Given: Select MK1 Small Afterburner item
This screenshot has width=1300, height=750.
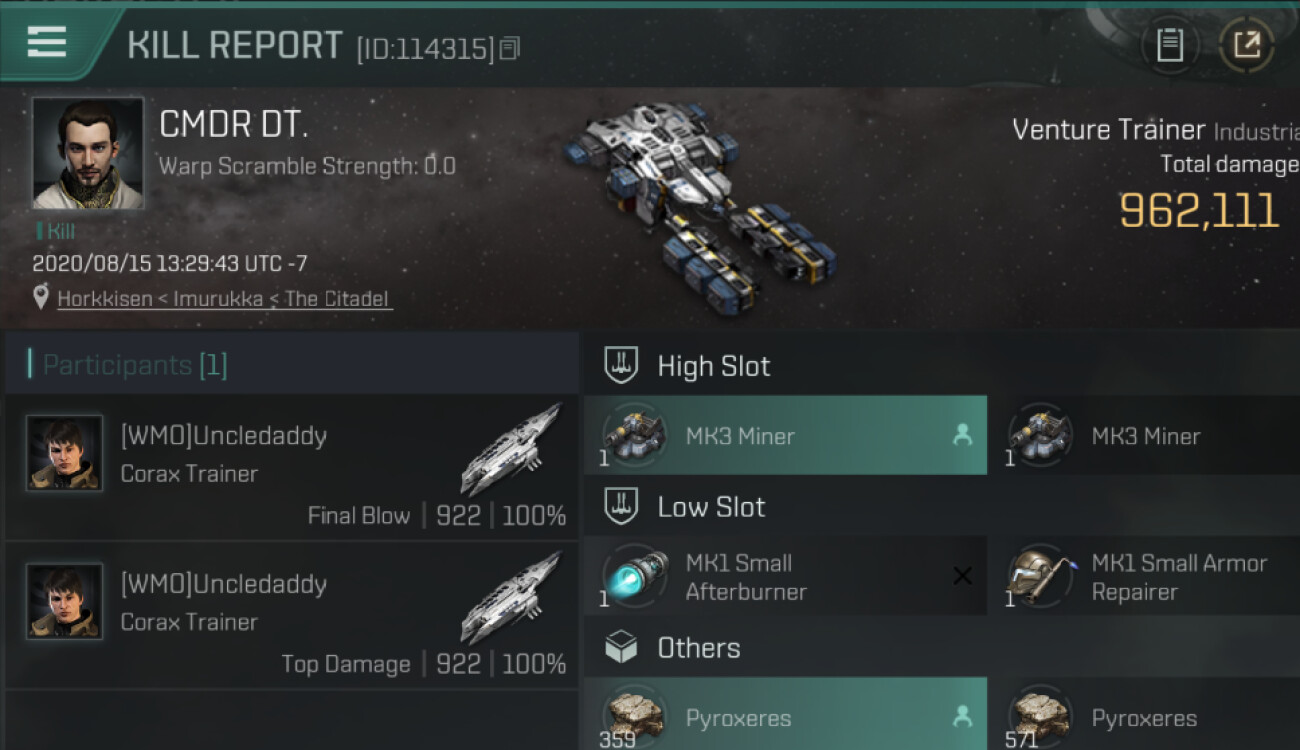Looking at the screenshot, I should 785,577.
